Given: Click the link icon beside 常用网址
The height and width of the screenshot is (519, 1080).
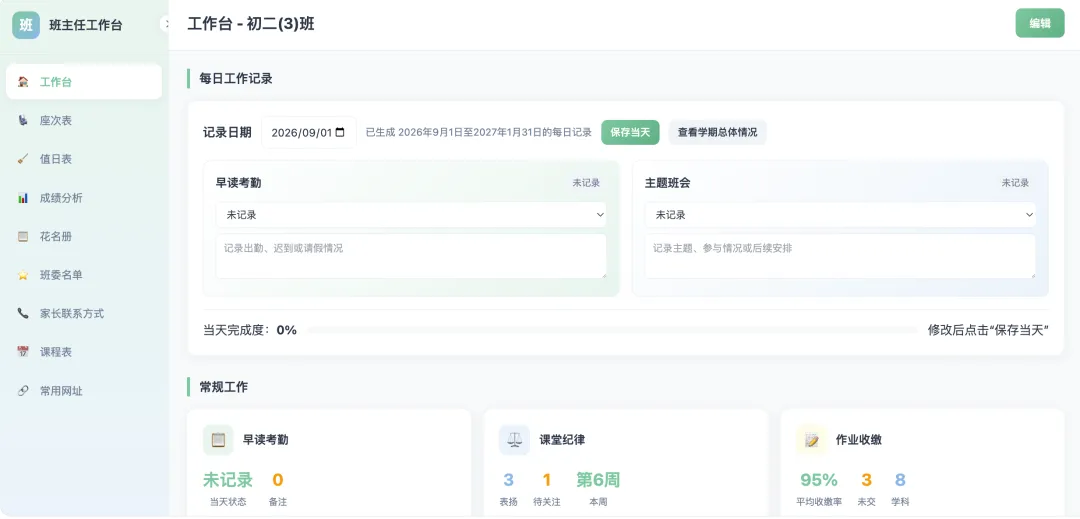Looking at the screenshot, I should coord(23,390).
